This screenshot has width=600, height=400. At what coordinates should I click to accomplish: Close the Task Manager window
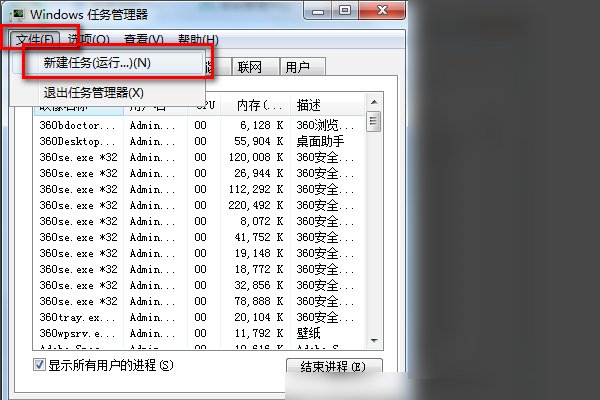pos(382,11)
